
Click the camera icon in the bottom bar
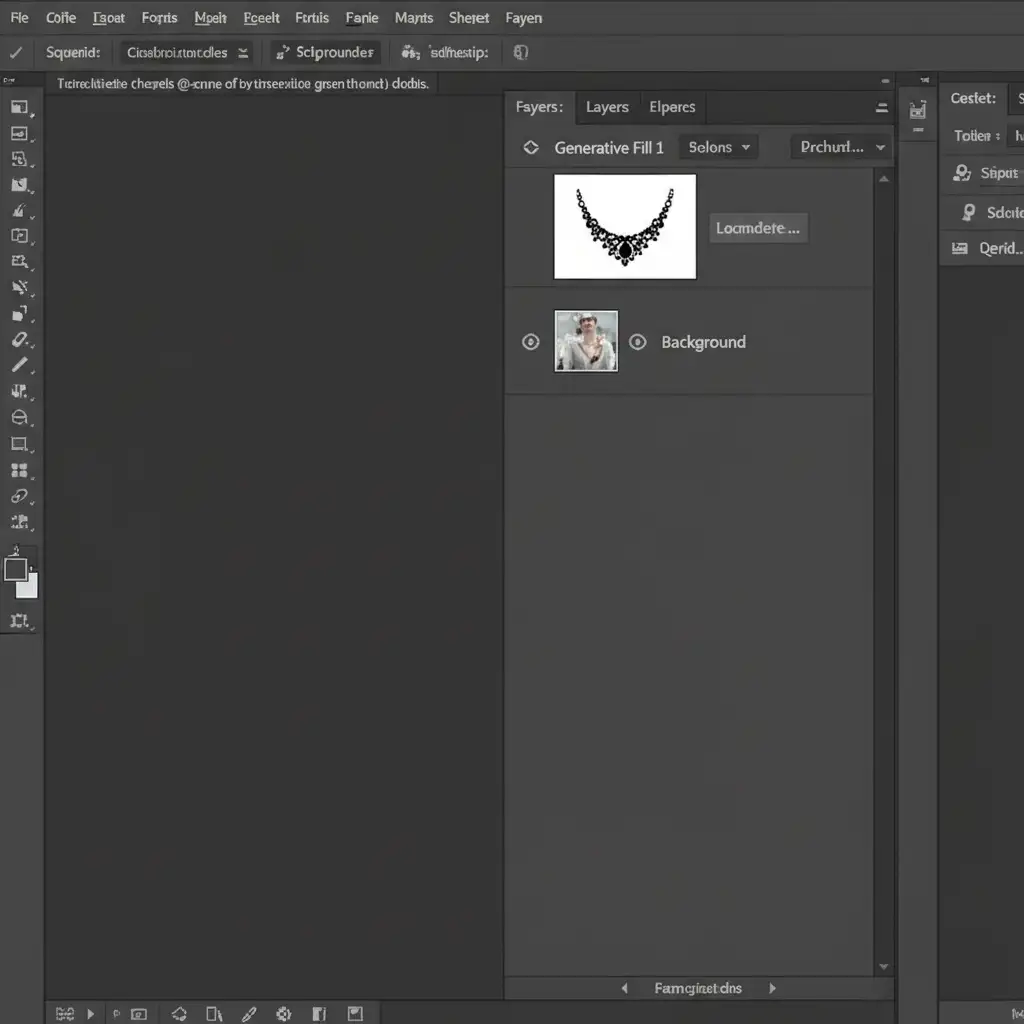[x=139, y=1014]
